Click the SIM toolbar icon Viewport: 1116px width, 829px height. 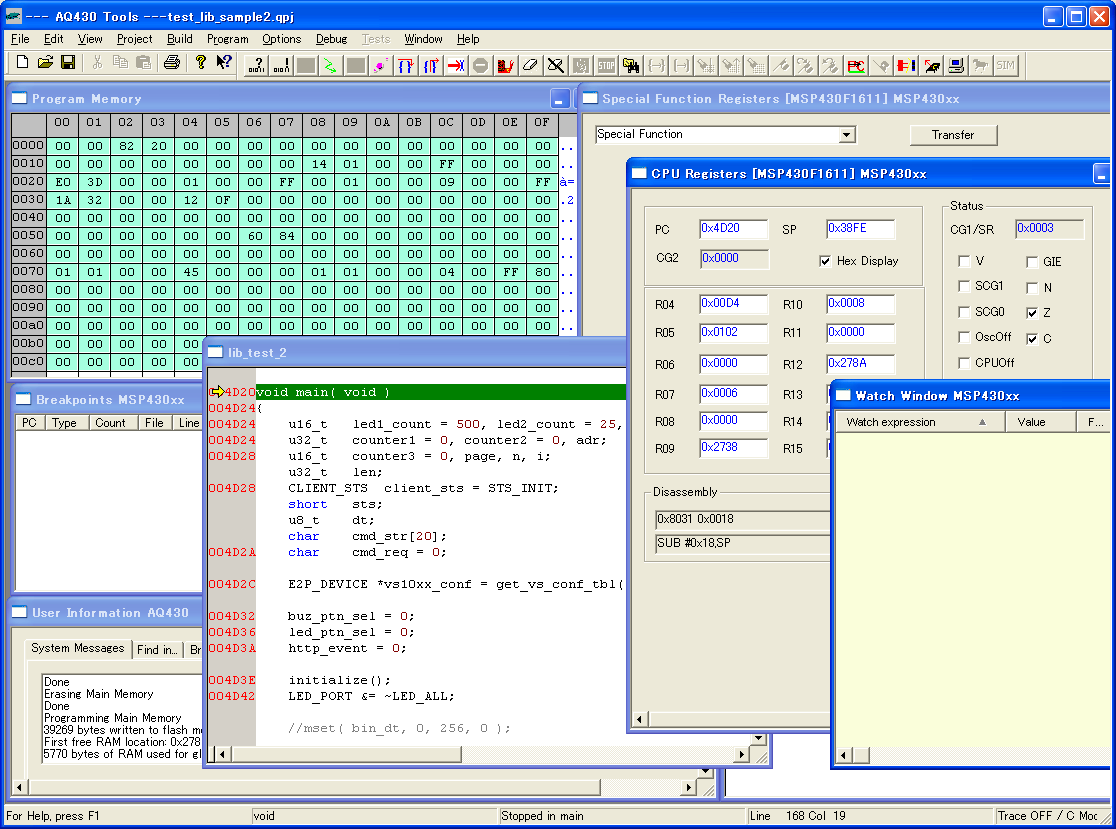[1006, 65]
